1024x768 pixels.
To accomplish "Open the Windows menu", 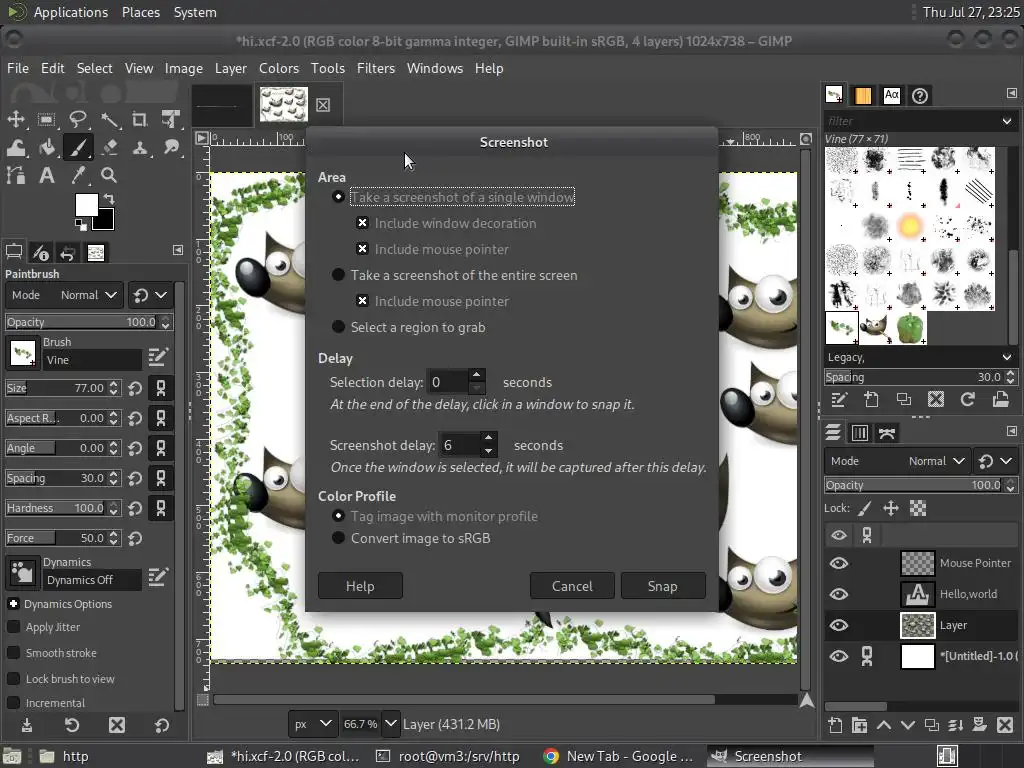I will [434, 69].
